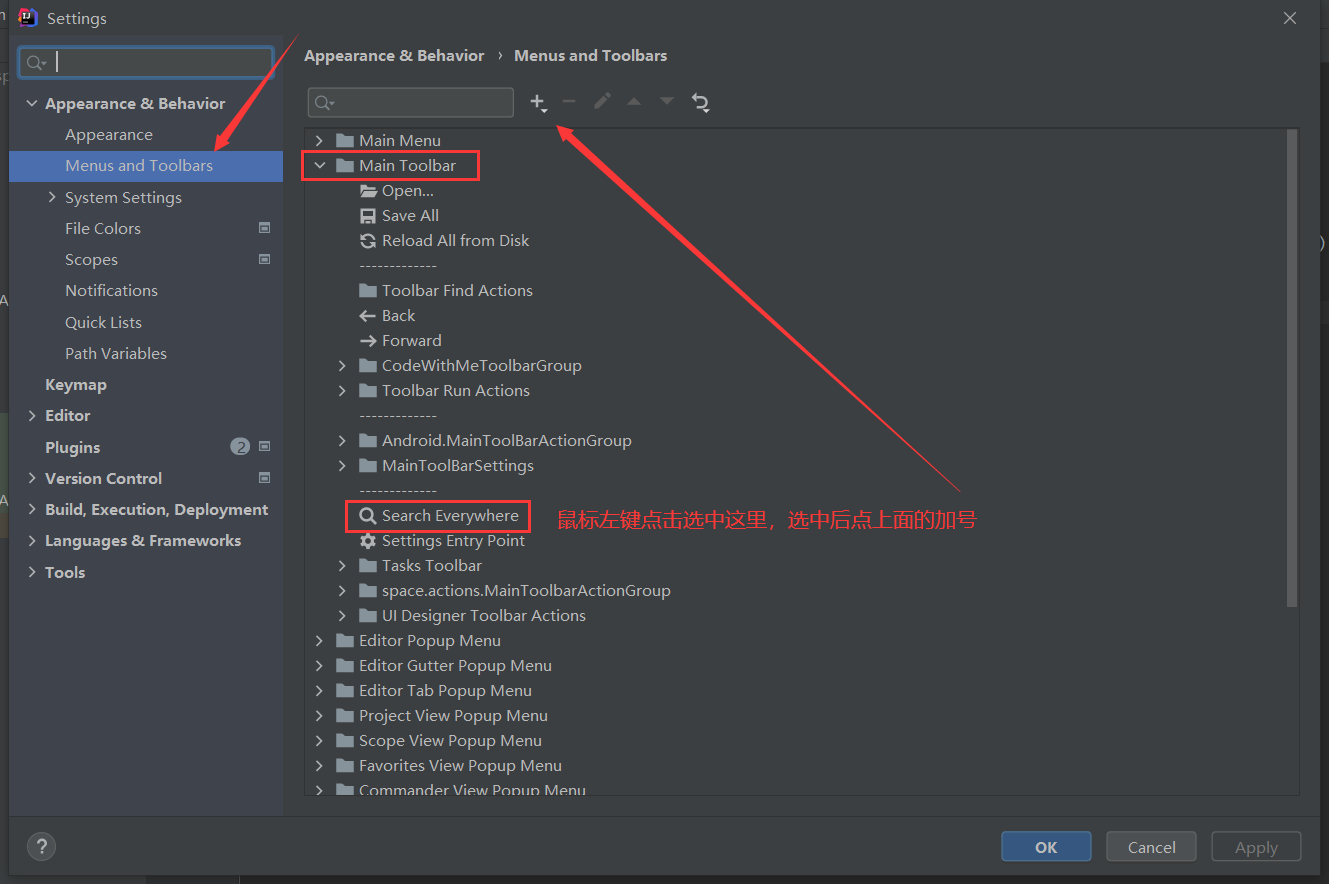
Task: Click the IntelliJ logo in title bar
Action: point(28,18)
